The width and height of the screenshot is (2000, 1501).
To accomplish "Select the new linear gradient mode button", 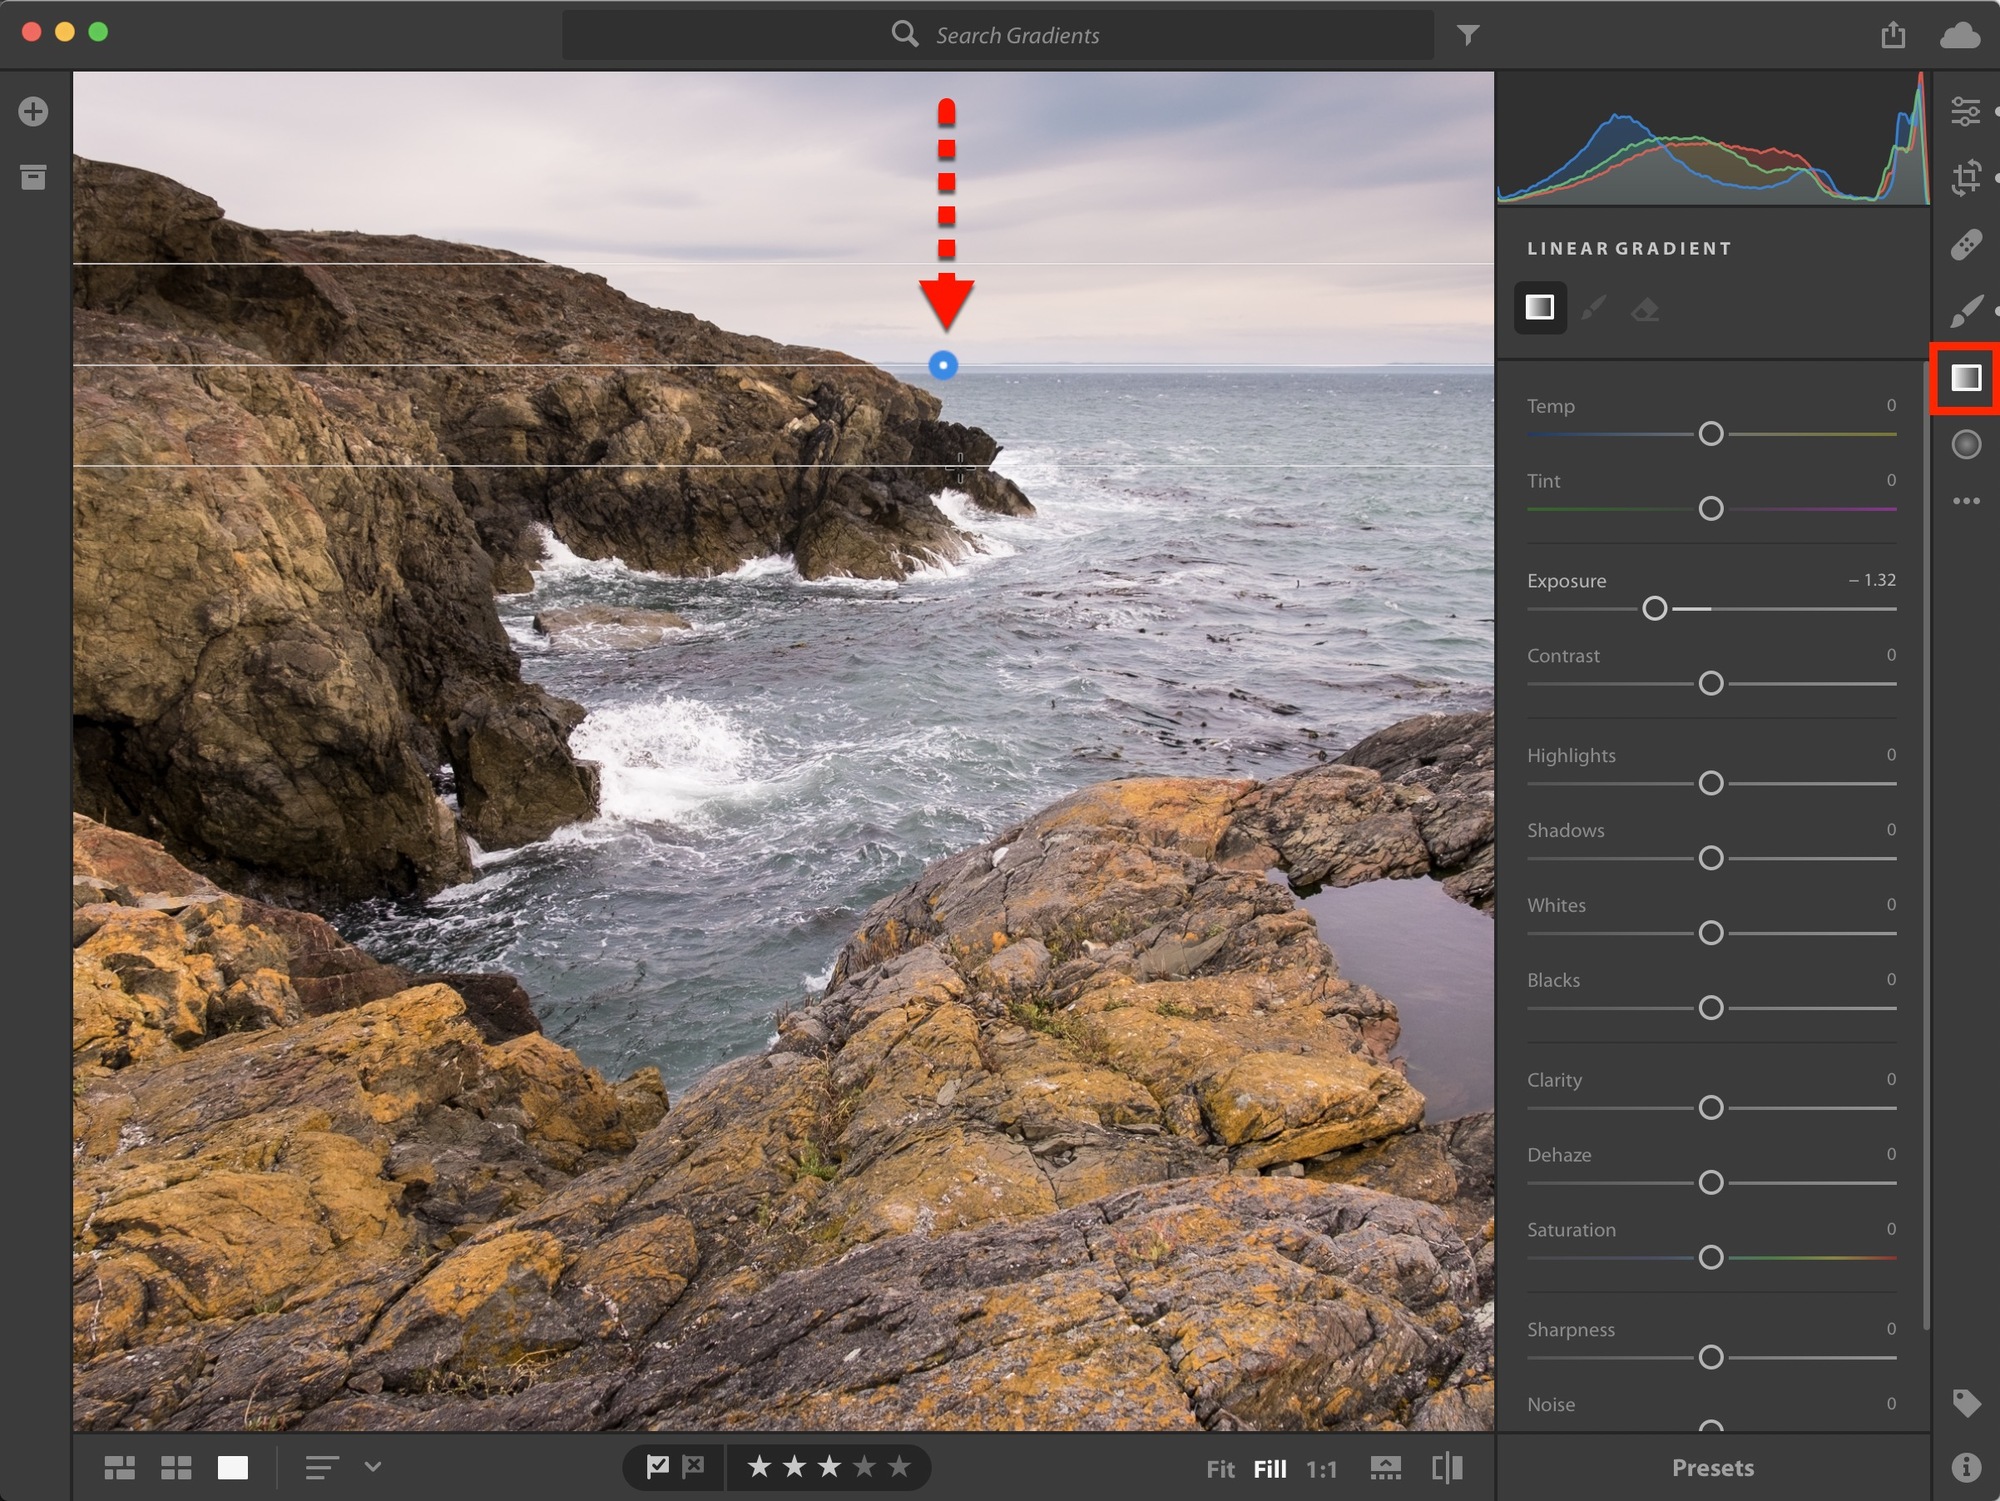I will tap(1540, 307).
